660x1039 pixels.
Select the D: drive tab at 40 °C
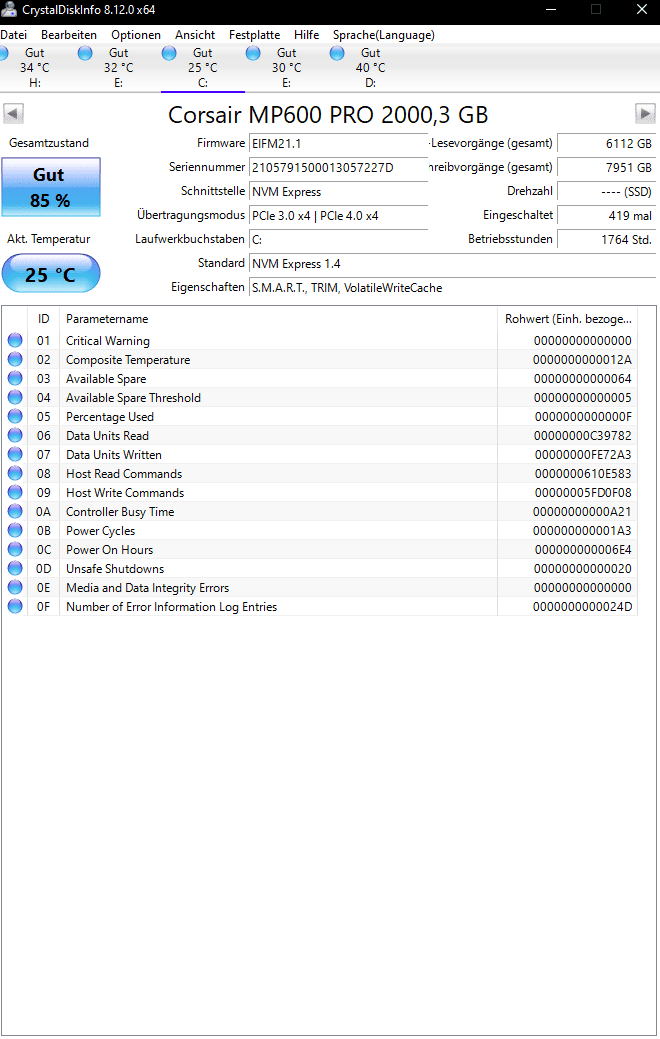coord(370,68)
